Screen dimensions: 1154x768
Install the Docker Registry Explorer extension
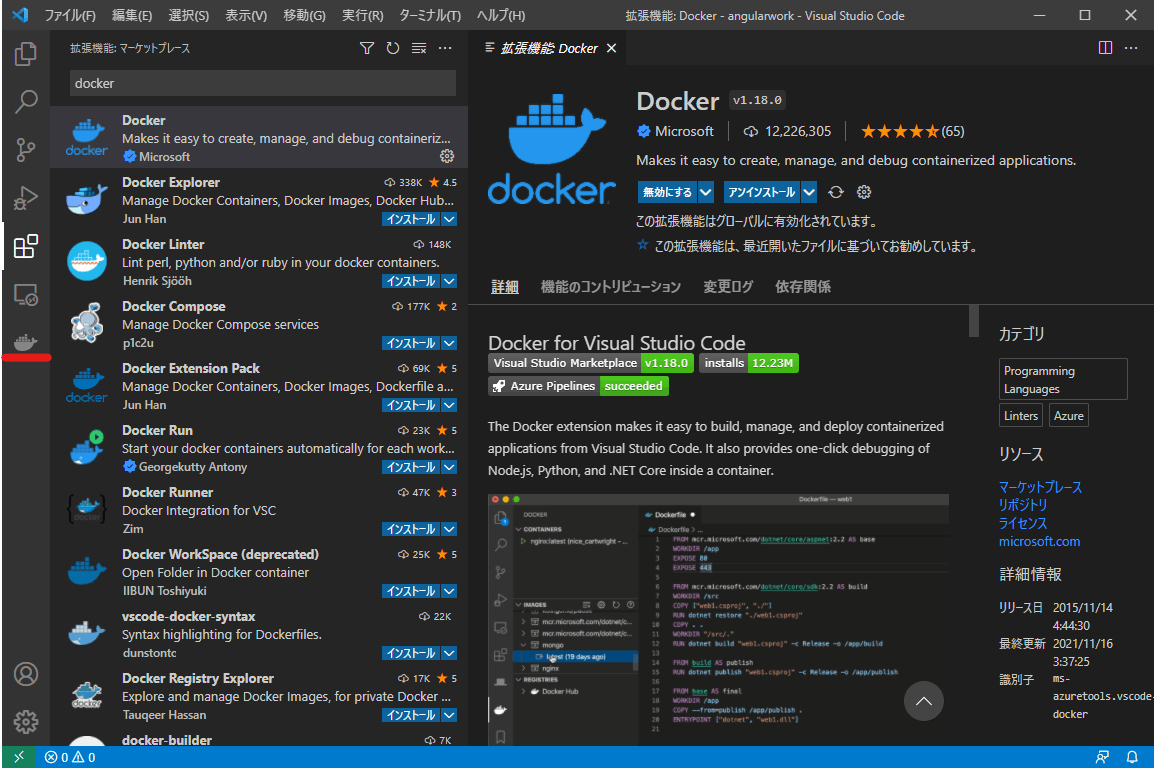point(411,715)
